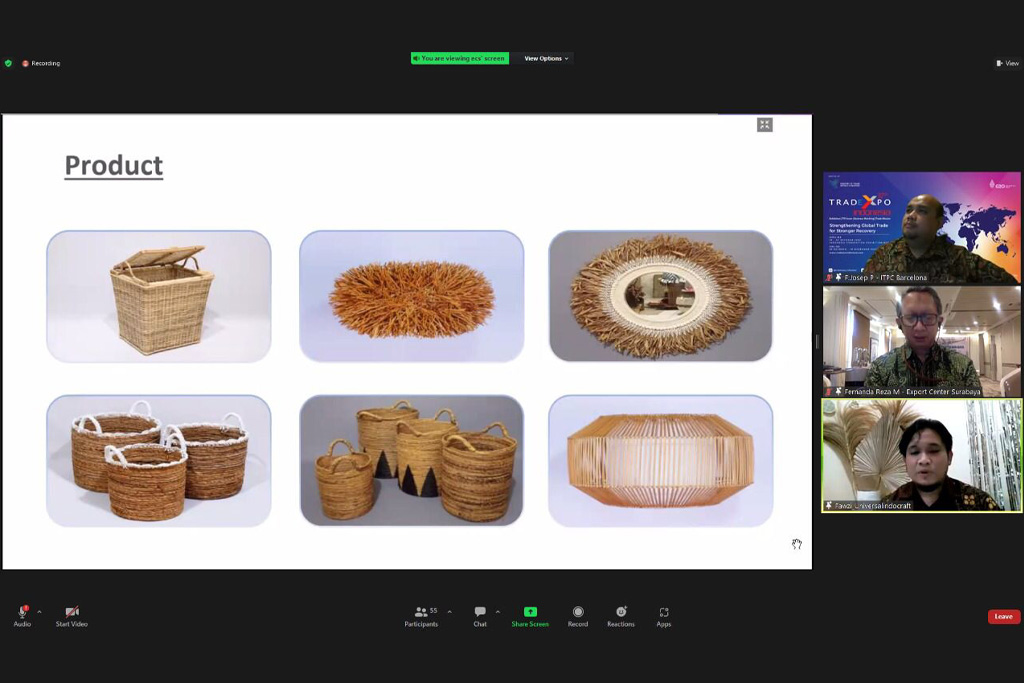This screenshot has width=1024, height=683.
Task: Select the Export Center Surabaya participant video
Action: tap(921, 341)
